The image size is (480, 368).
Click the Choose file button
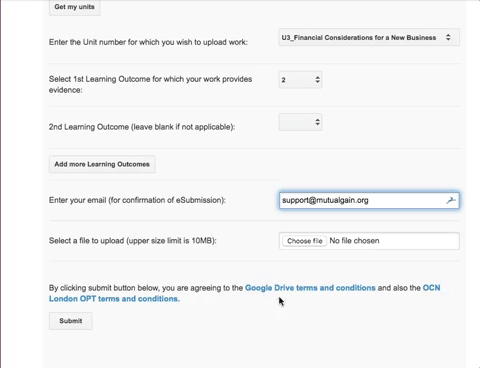click(x=304, y=241)
